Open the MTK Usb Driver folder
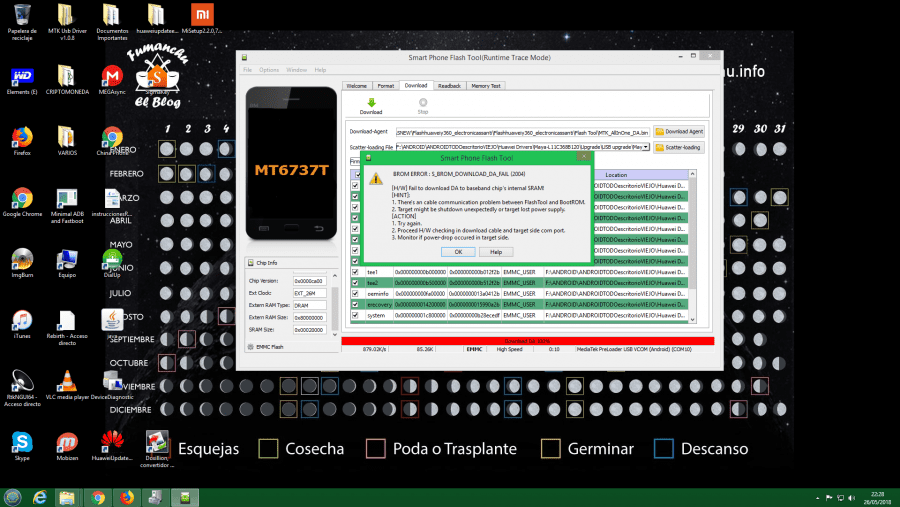 click(x=67, y=22)
